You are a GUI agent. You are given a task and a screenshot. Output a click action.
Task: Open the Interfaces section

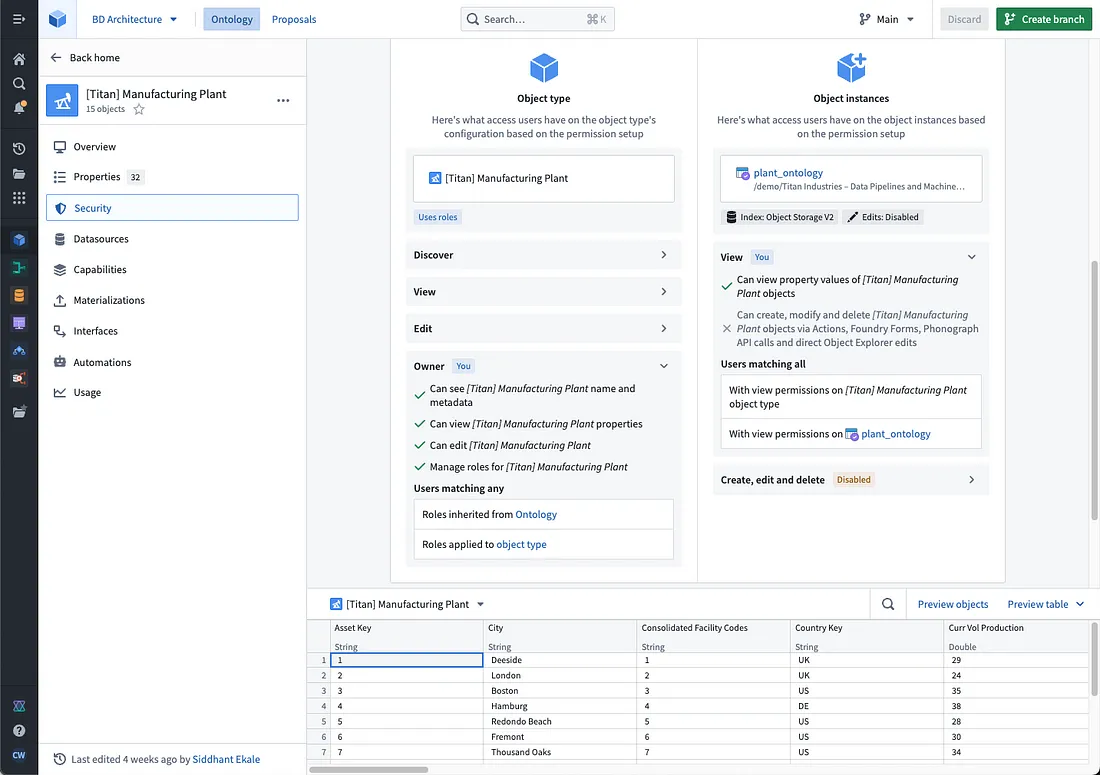click(172, 331)
